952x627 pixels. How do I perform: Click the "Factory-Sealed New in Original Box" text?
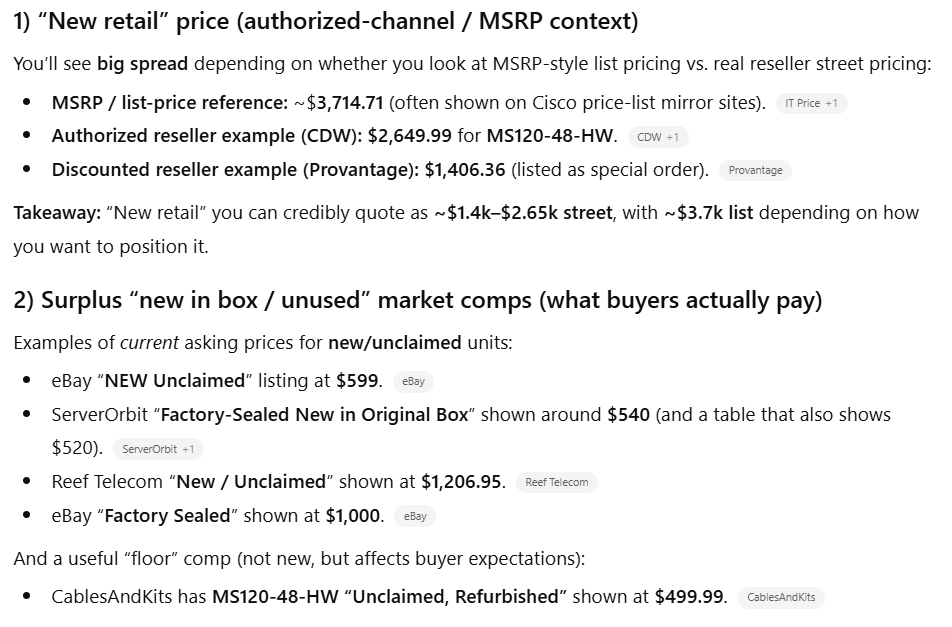click(x=314, y=414)
